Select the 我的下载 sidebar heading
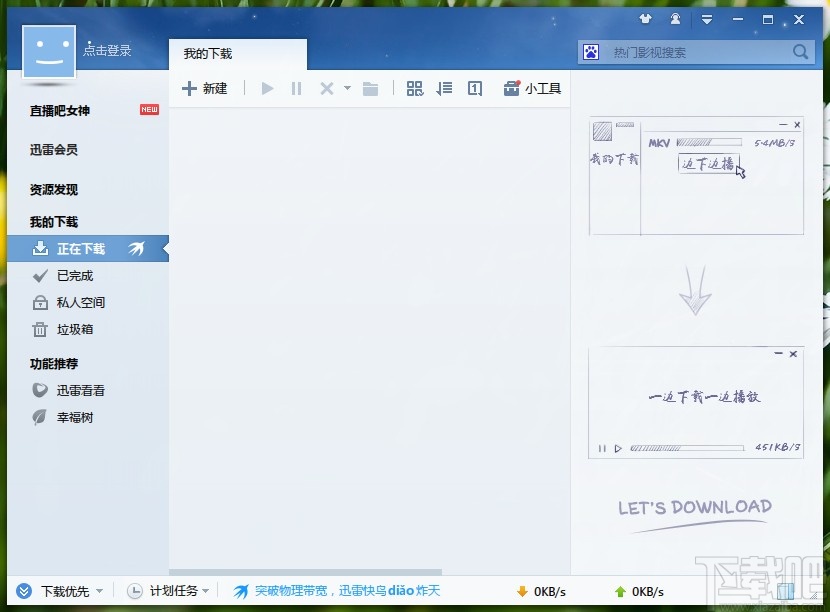The image size is (830, 612). click(x=53, y=222)
